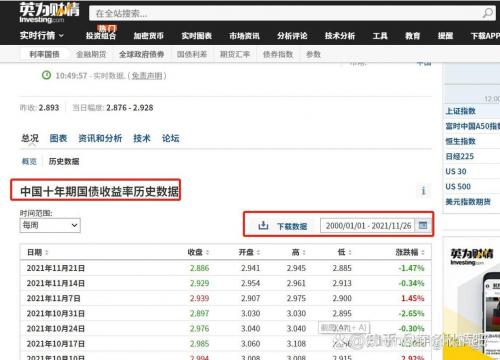Sort table by 高 column arrows
This screenshot has height=360, width=500.
pos(304,253)
